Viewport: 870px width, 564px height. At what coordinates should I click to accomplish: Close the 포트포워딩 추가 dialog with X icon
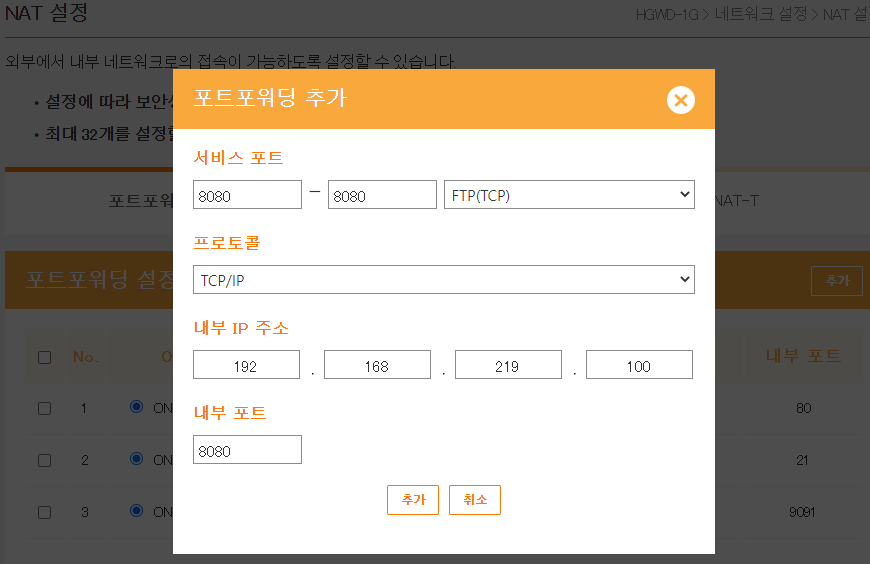[x=681, y=100]
